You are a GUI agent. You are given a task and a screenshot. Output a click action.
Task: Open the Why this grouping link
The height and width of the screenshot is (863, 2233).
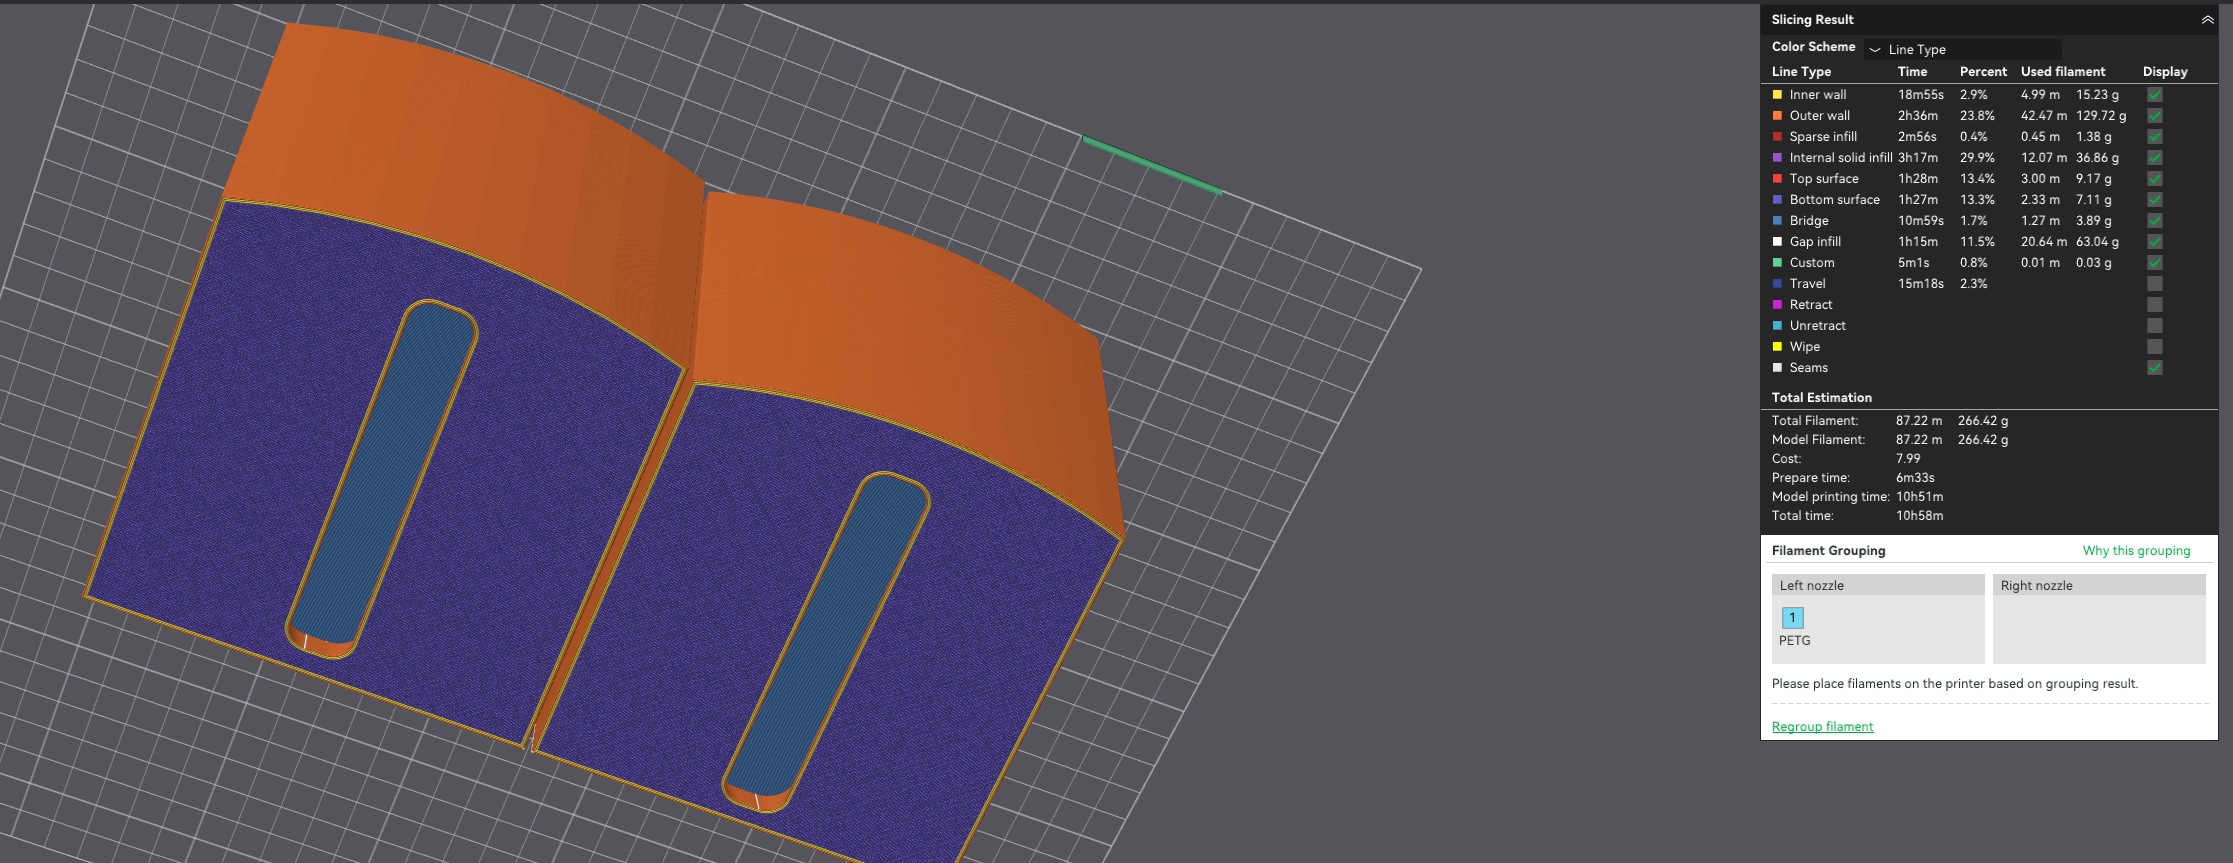click(x=2136, y=551)
